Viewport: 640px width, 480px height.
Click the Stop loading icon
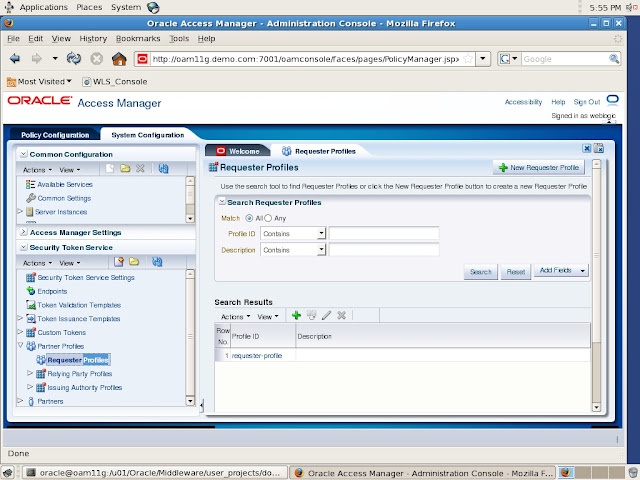click(97, 59)
